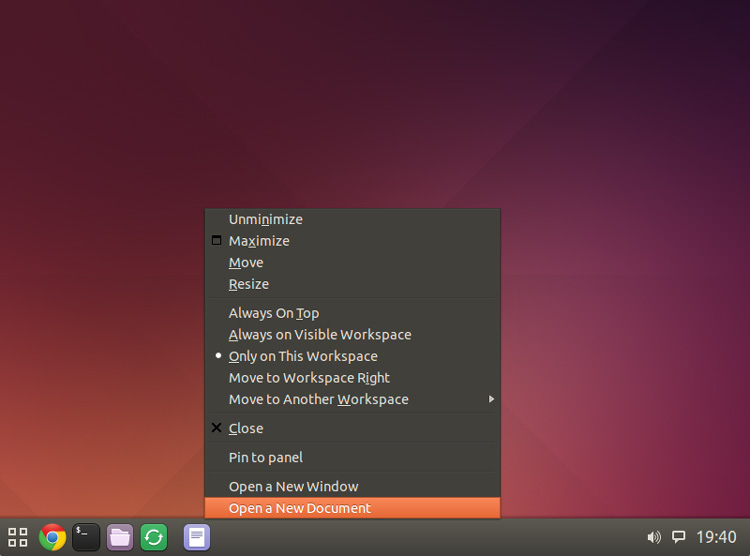Screen dimensions: 750x556
Task: Select Move to Workspace Right
Action: [309, 378]
